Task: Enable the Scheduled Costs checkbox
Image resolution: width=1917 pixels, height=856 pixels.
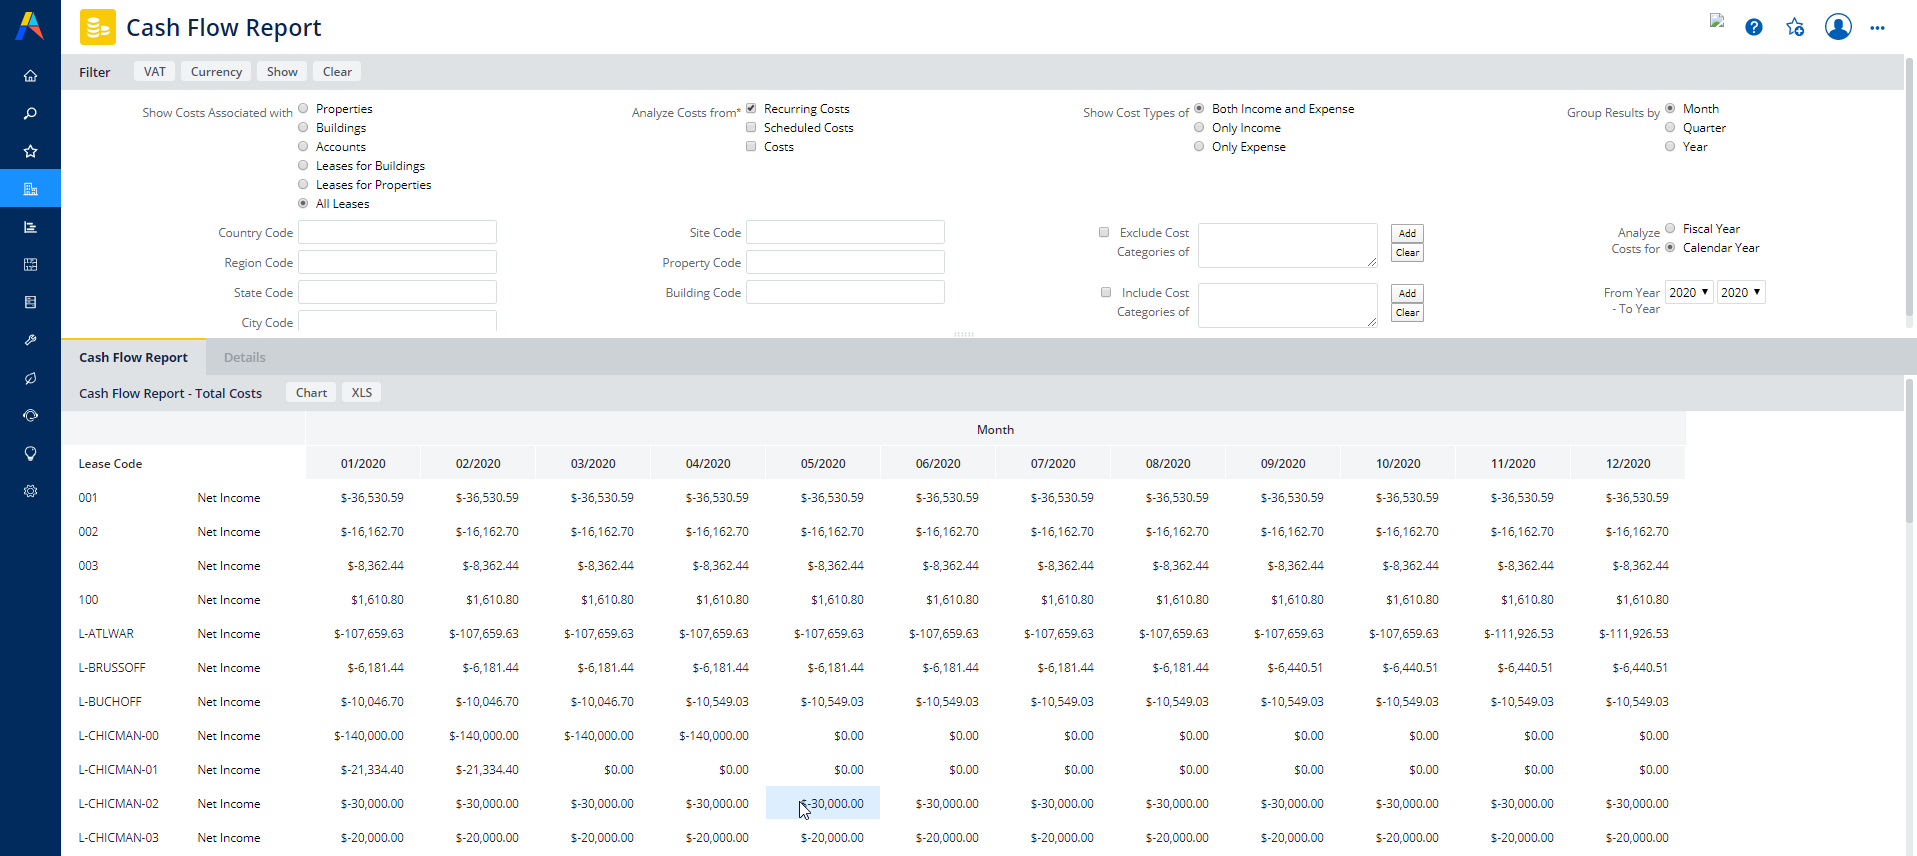Action: 751,128
